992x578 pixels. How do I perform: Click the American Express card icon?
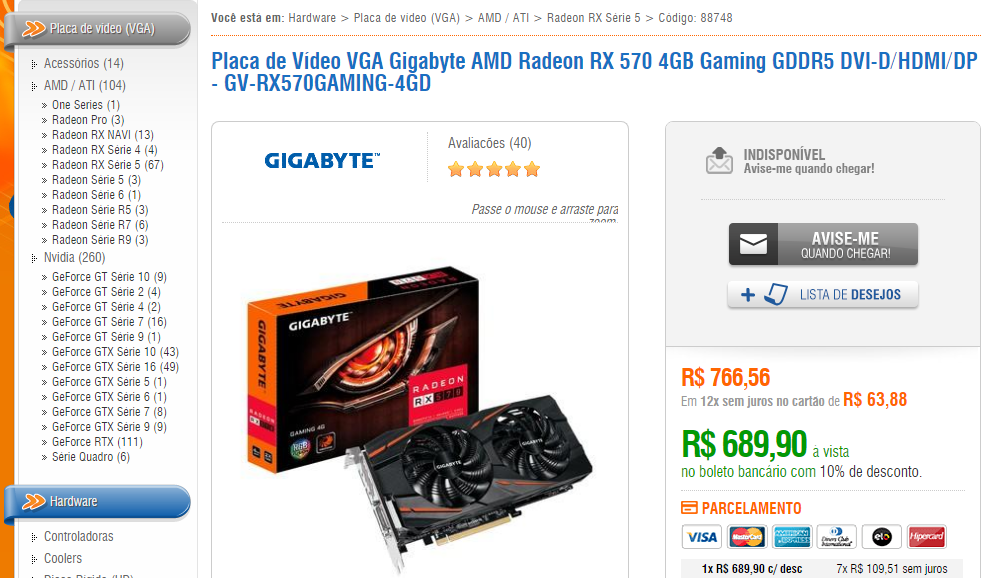click(791, 537)
